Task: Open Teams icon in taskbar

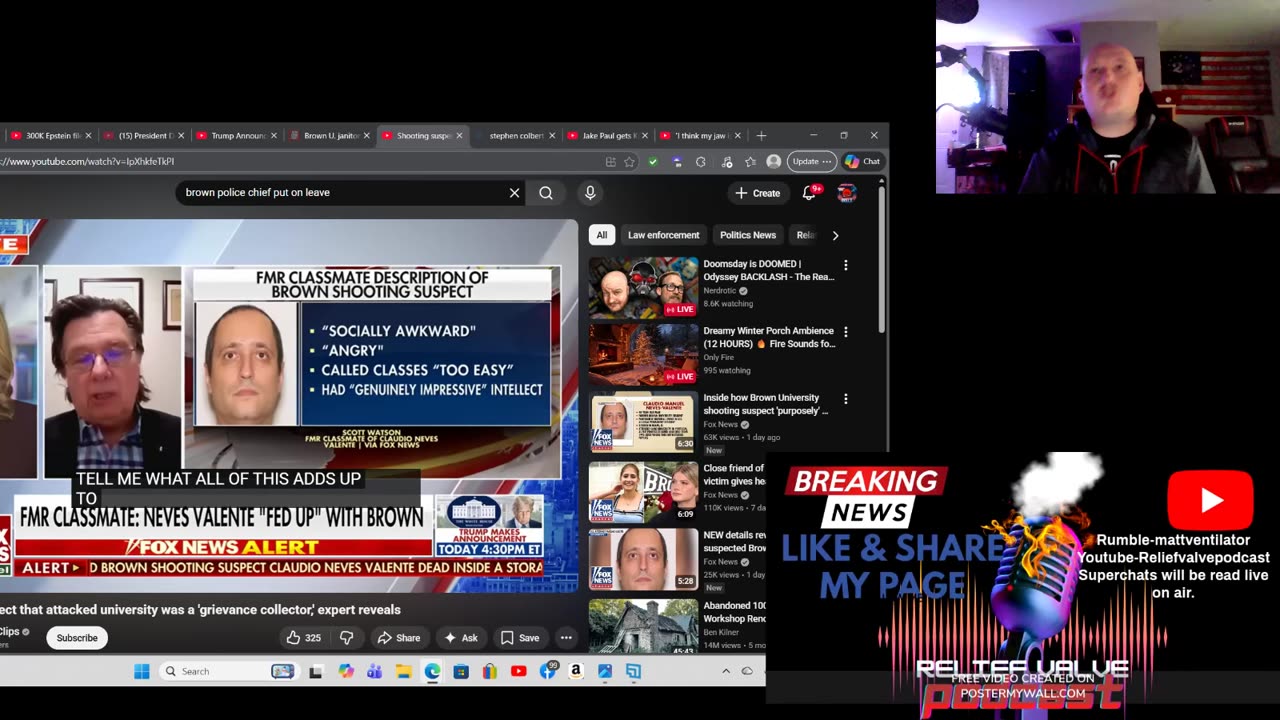Action: click(x=374, y=671)
